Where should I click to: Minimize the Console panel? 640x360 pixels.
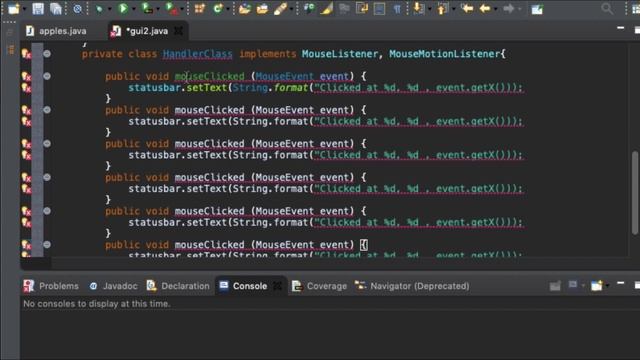click(620, 283)
